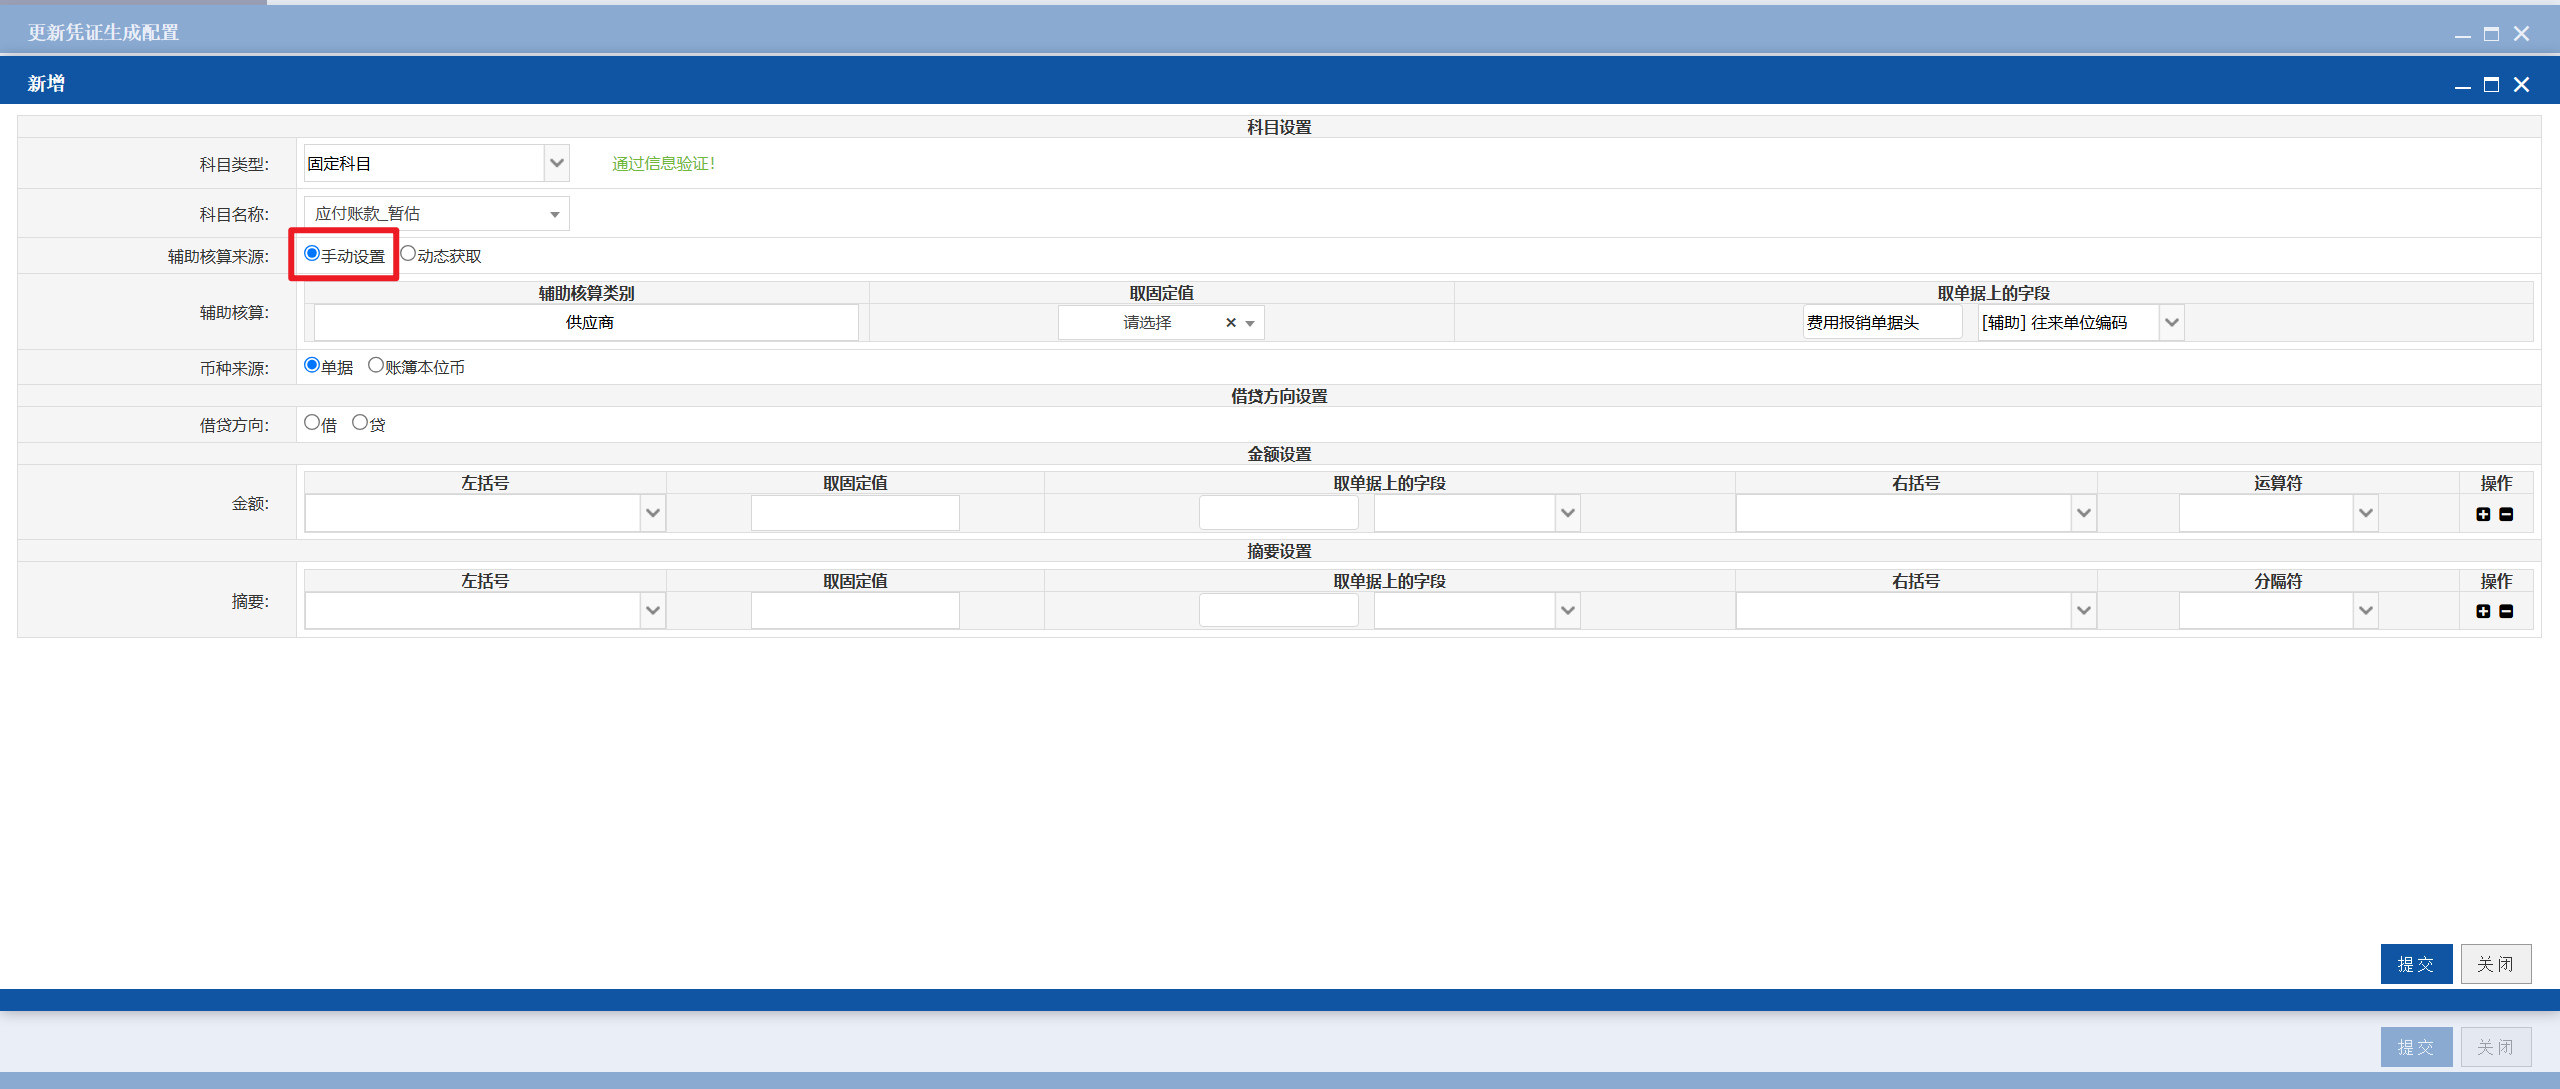This screenshot has height=1089, width=2560.
Task: Choose 账簿本位币 as currency source
Action: click(x=376, y=365)
